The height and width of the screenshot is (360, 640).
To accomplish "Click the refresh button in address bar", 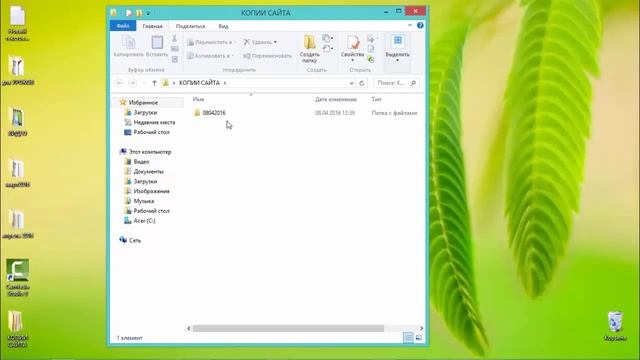I will click(362, 83).
